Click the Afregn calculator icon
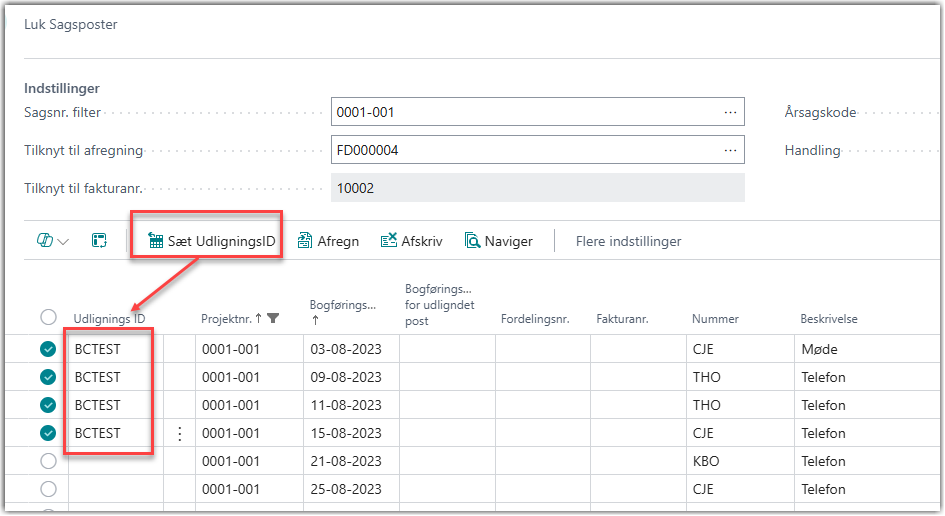Image resolution: width=945 pixels, height=516 pixels. 305,241
